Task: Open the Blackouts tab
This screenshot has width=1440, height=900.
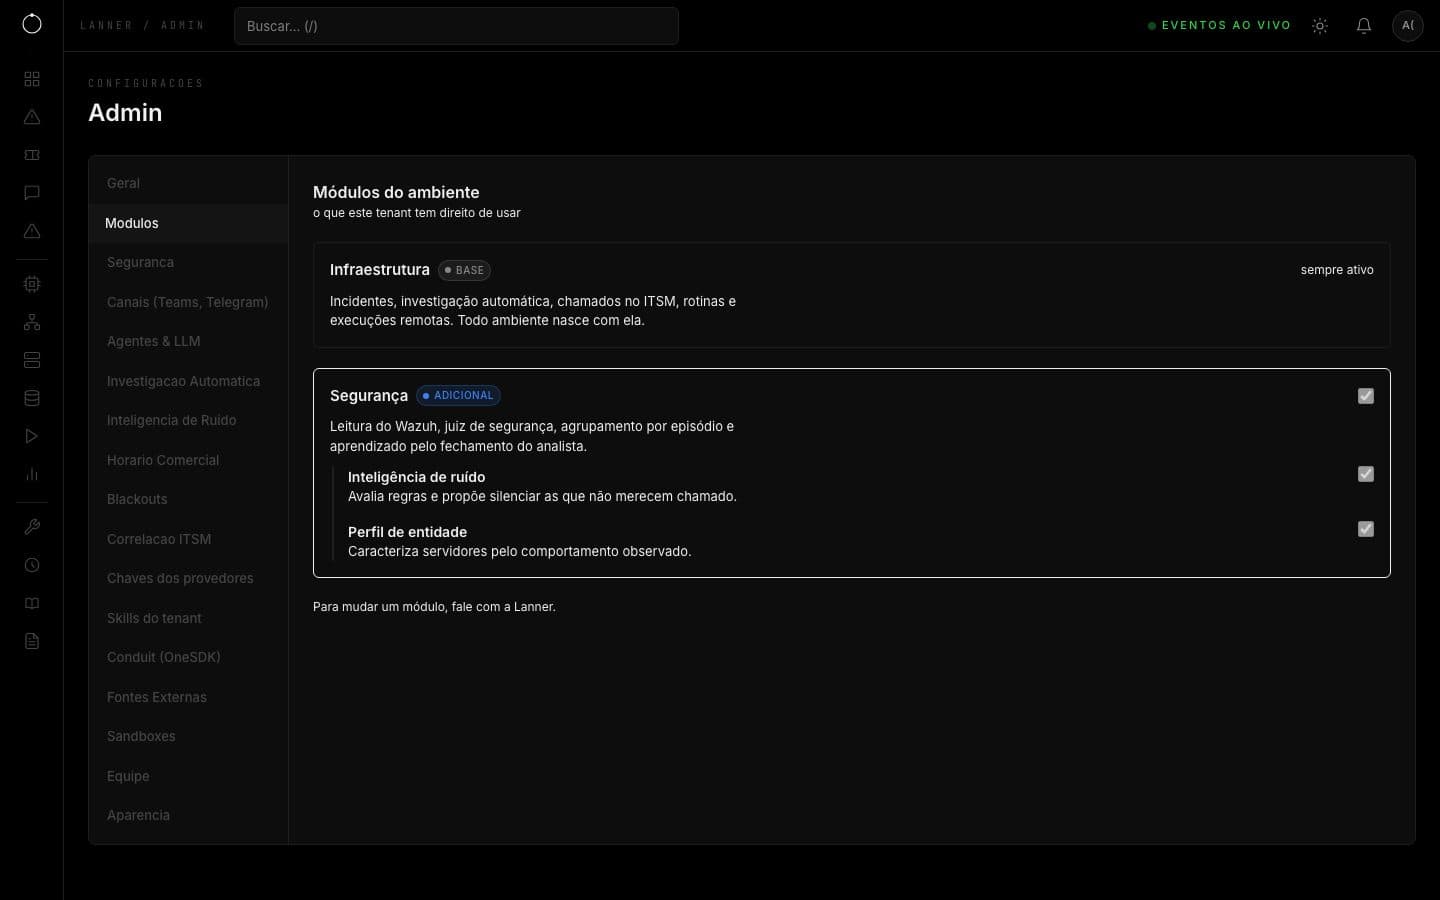Action: (x=188, y=499)
